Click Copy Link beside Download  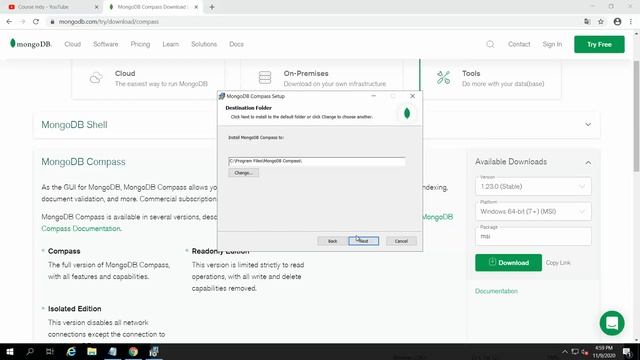(558, 263)
